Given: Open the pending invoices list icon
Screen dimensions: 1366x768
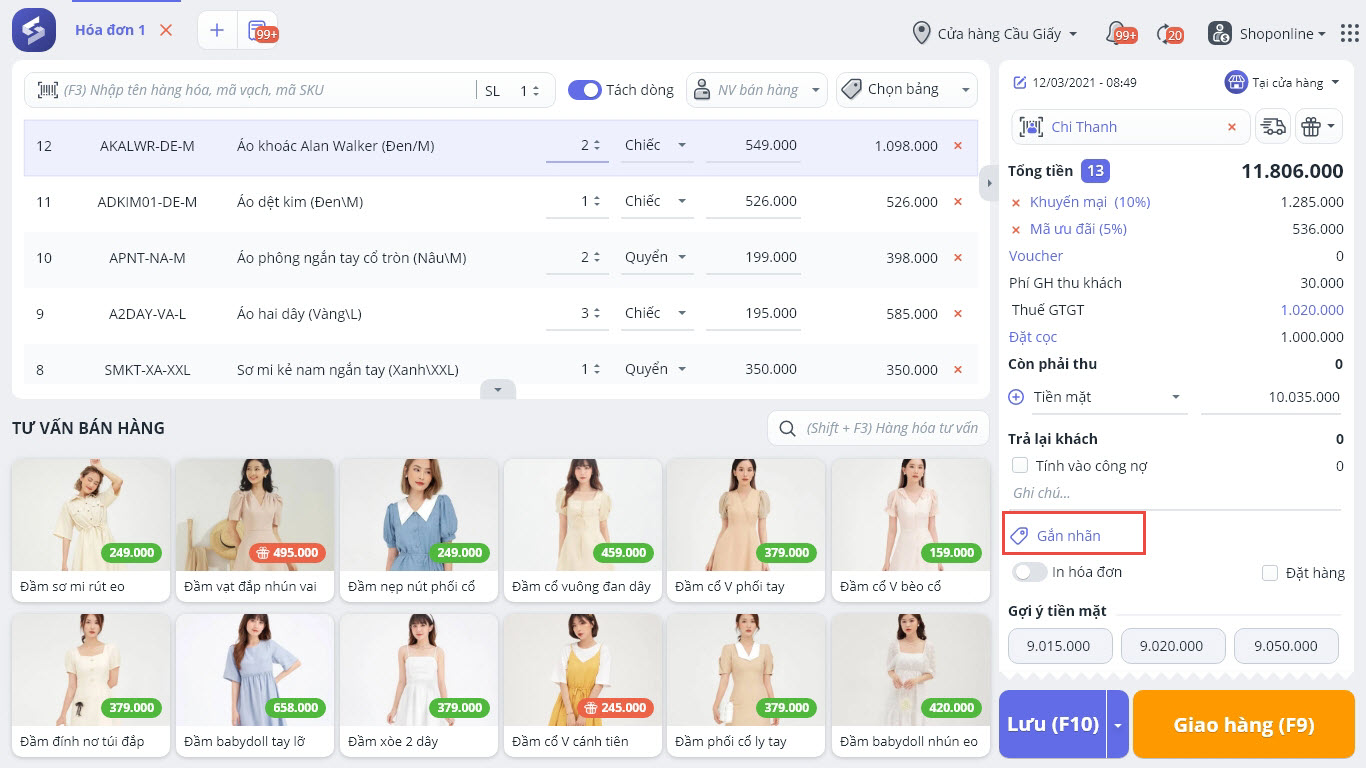Looking at the screenshot, I should (258, 30).
